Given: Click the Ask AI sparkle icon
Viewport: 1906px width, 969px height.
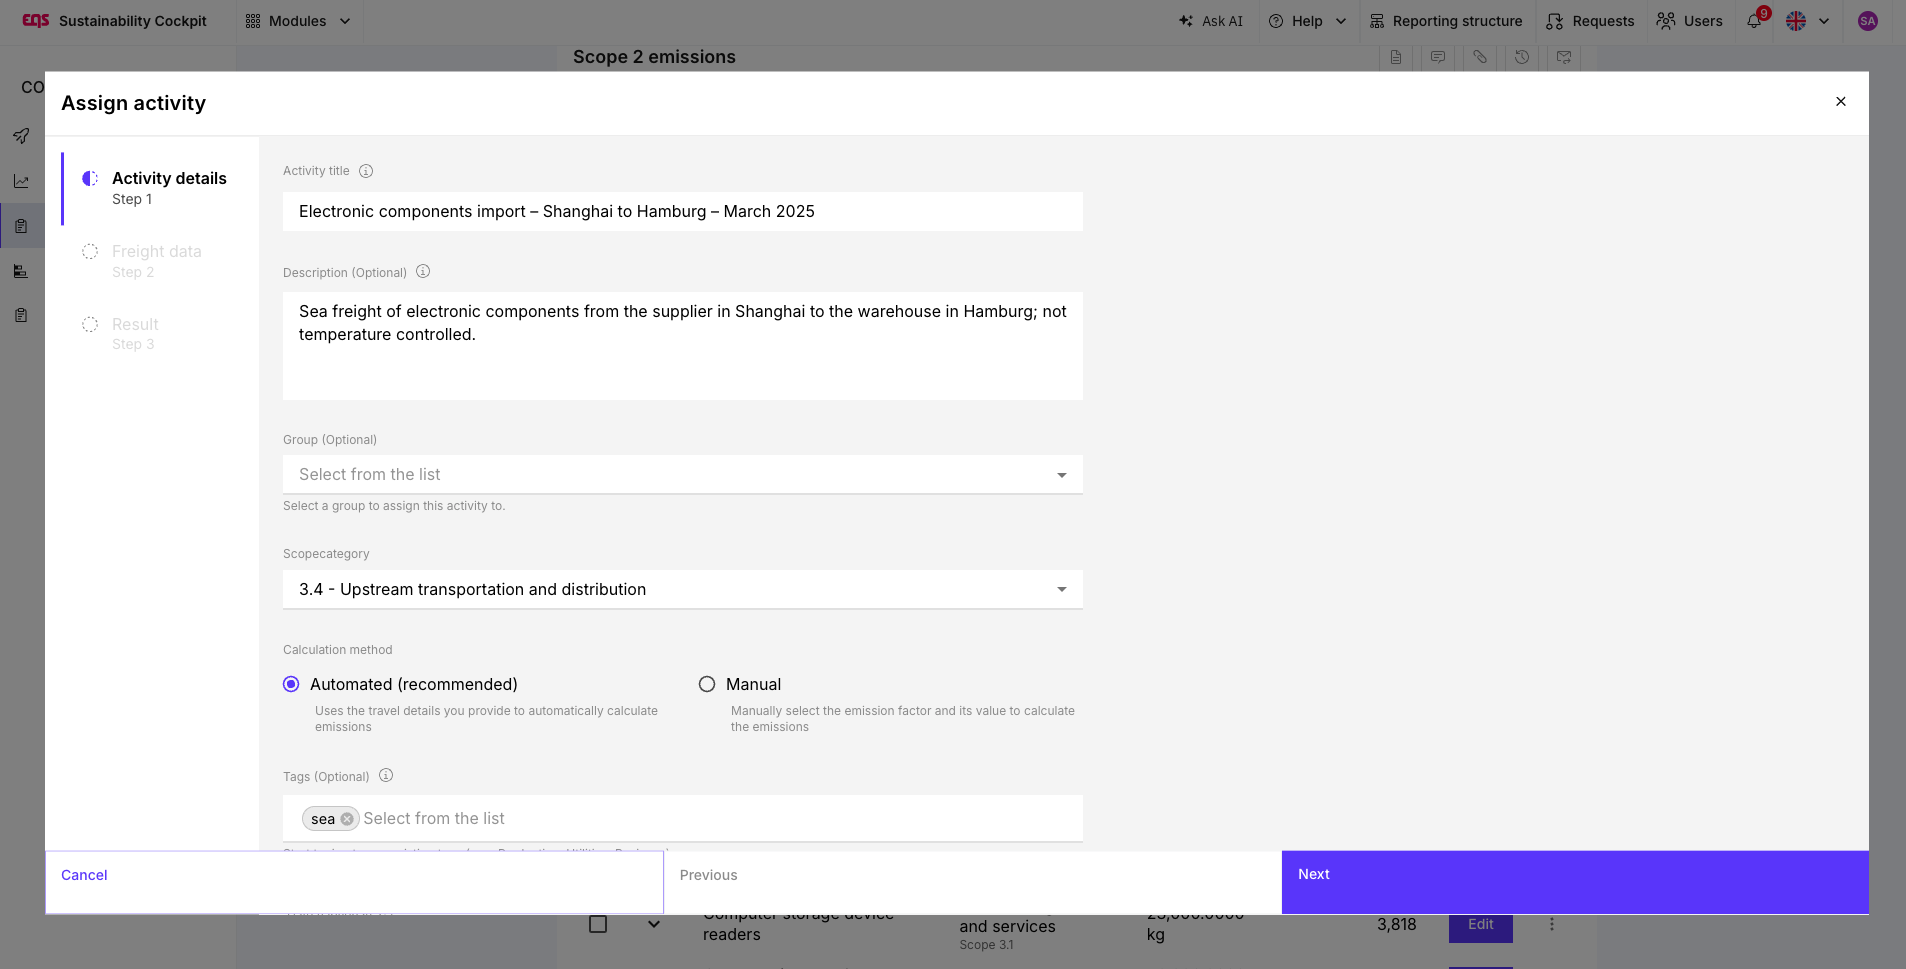Looking at the screenshot, I should click(x=1186, y=21).
